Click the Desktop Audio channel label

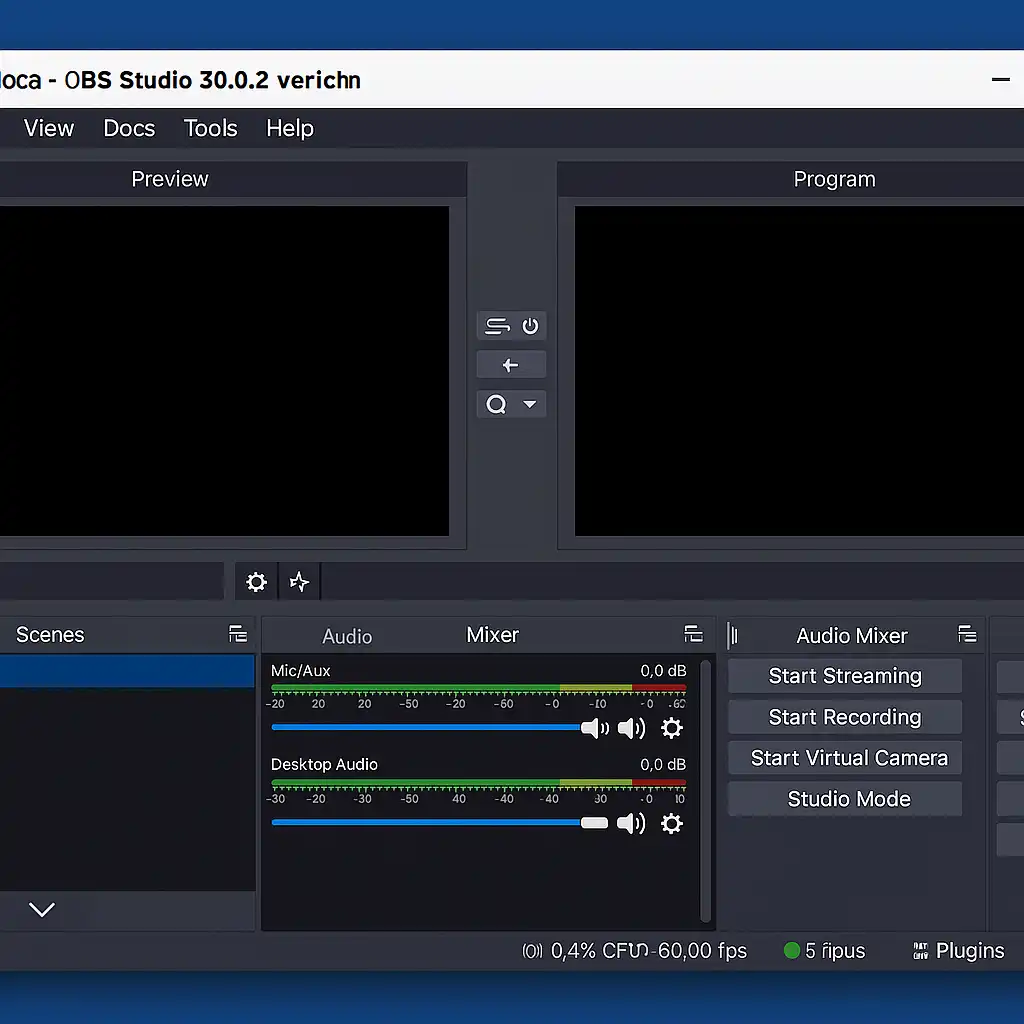(x=324, y=764)
